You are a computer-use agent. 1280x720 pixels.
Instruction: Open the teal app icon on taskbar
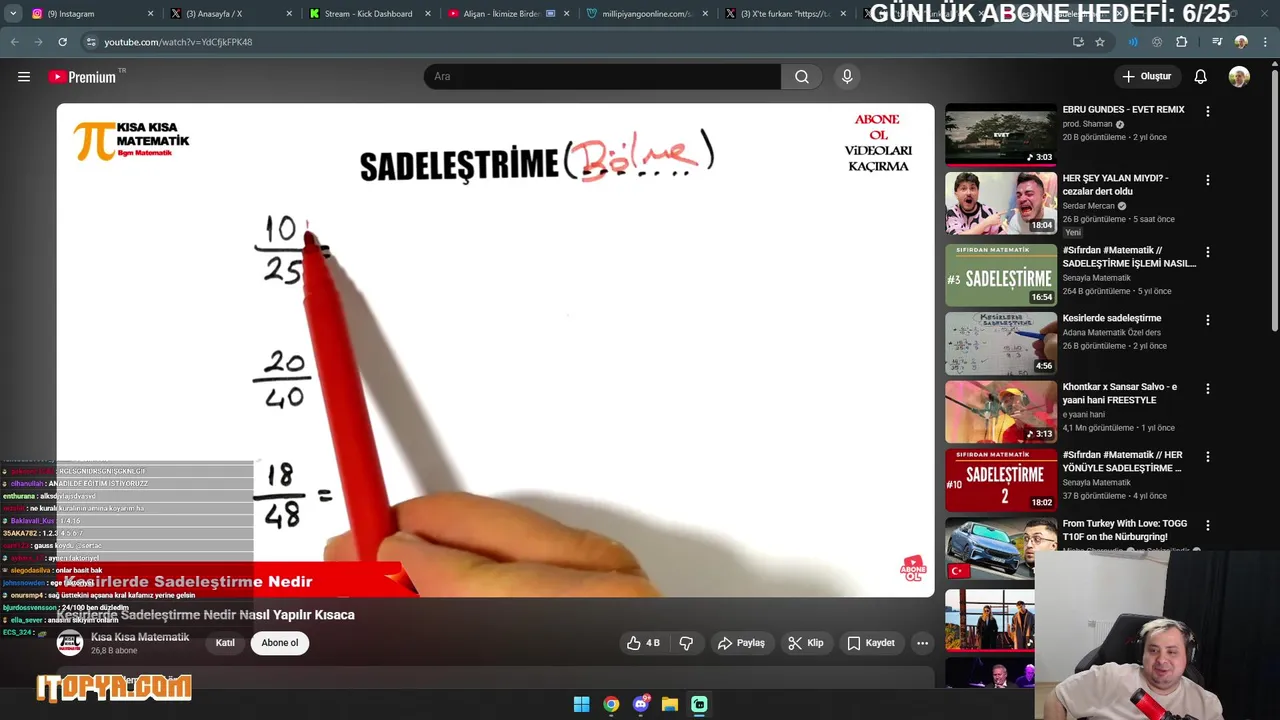(699, 704)
